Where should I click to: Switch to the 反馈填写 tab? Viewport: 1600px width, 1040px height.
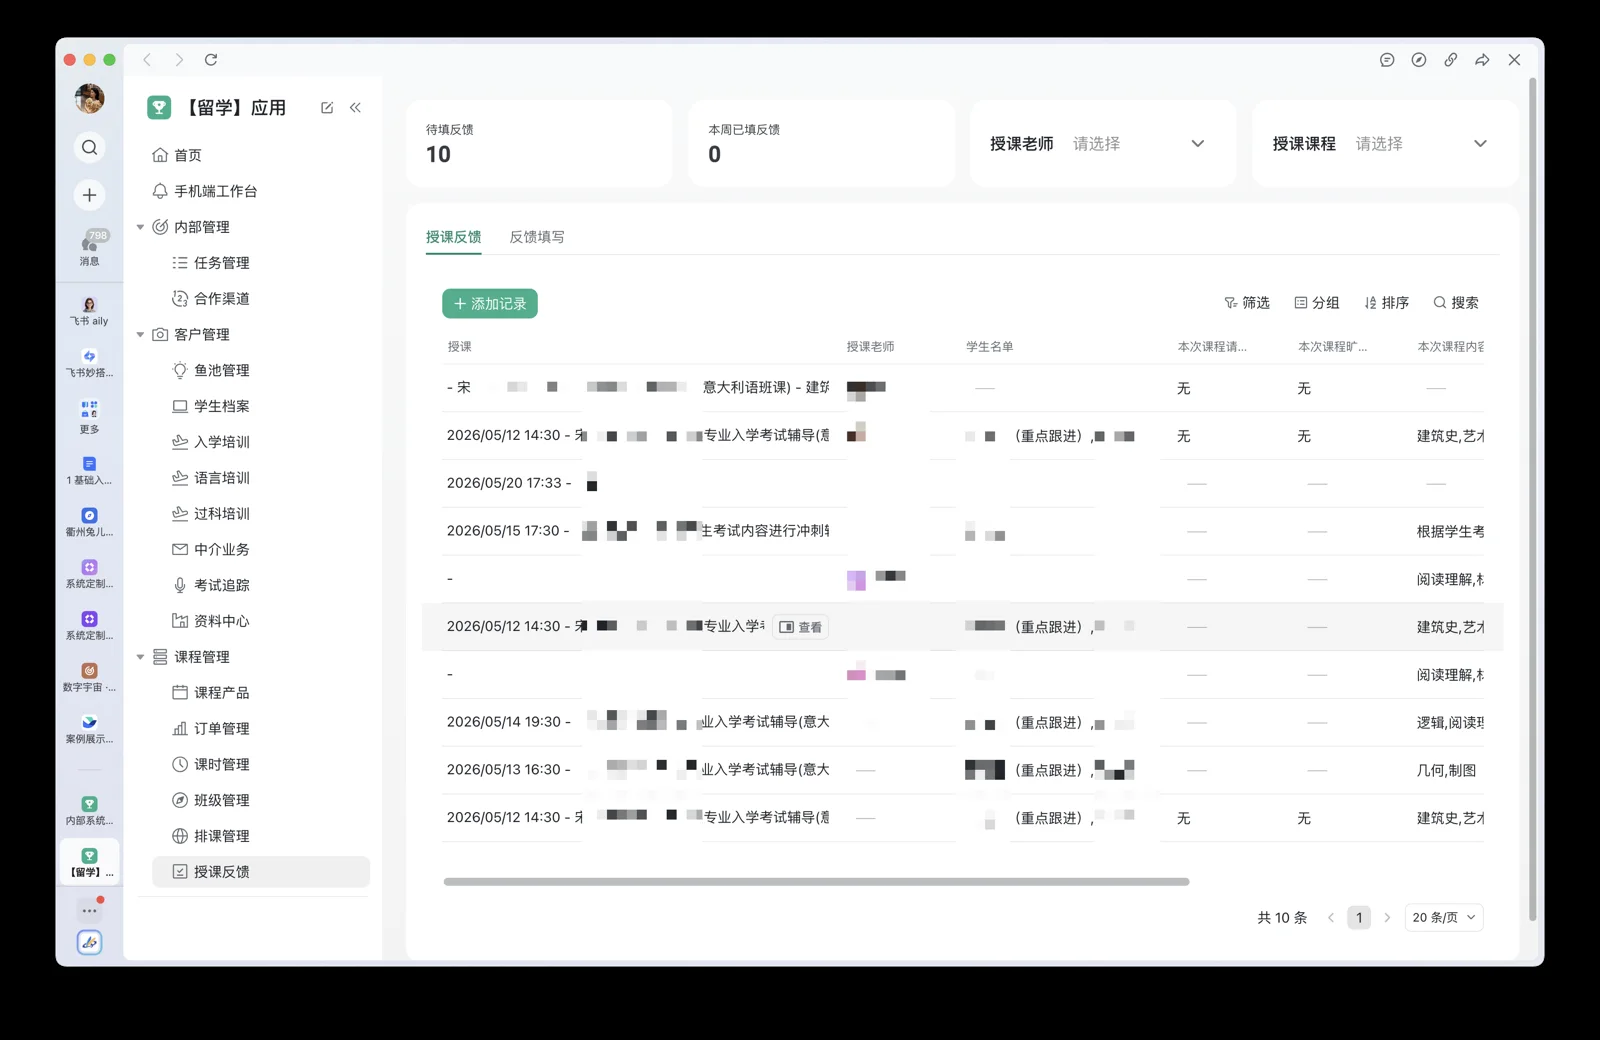pyautogui.click(x=537, y=237)
